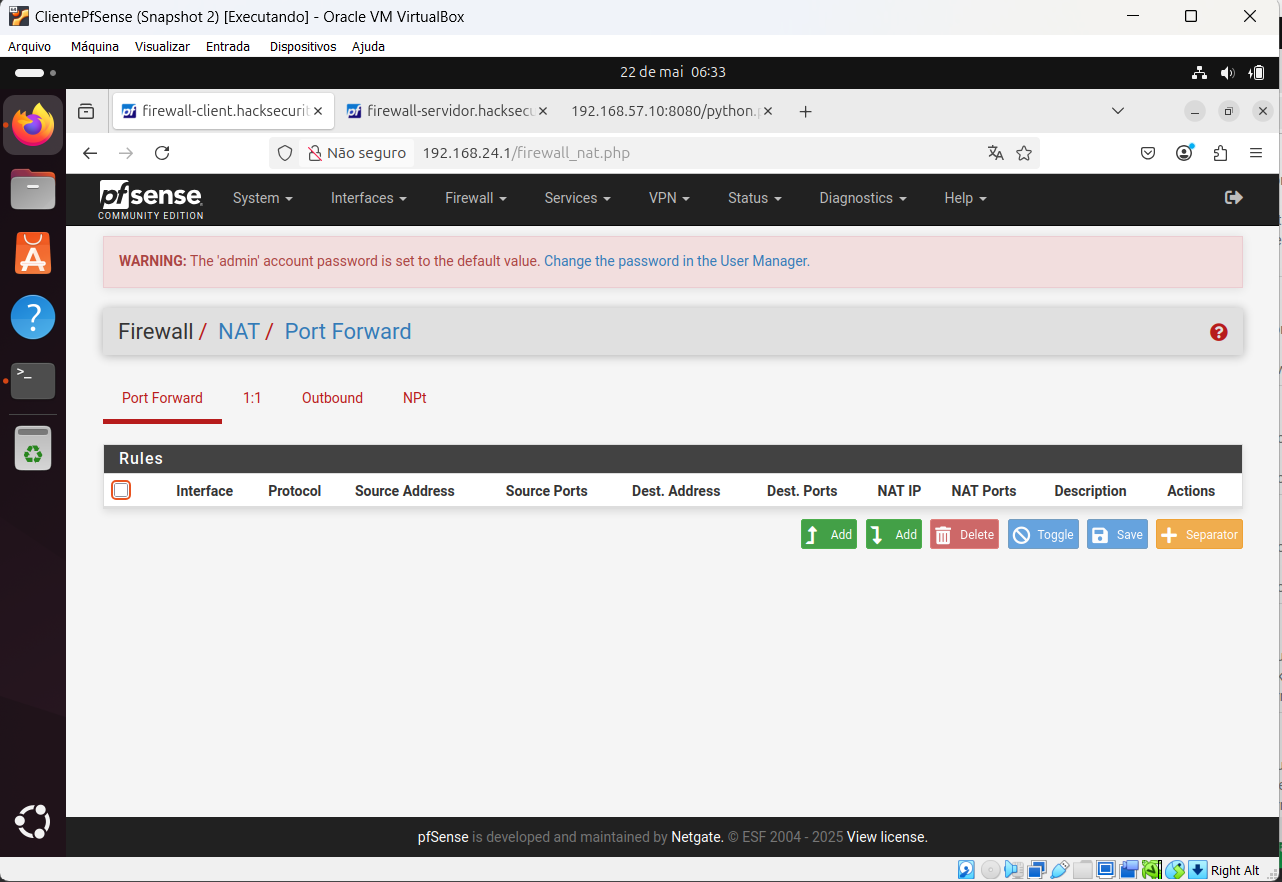Bookmark page with the star icon
Screen dimensions: 1282x882
point(1024,153)
